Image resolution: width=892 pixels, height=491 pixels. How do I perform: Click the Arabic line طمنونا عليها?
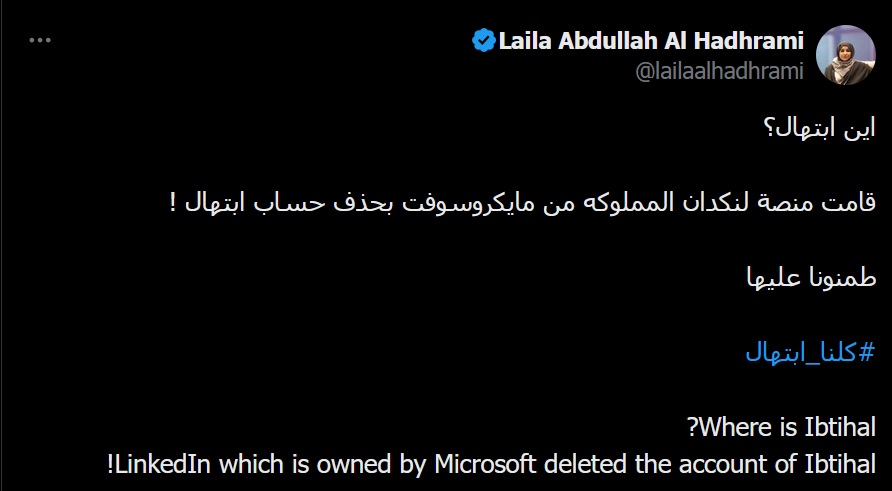tap(811, 278)
